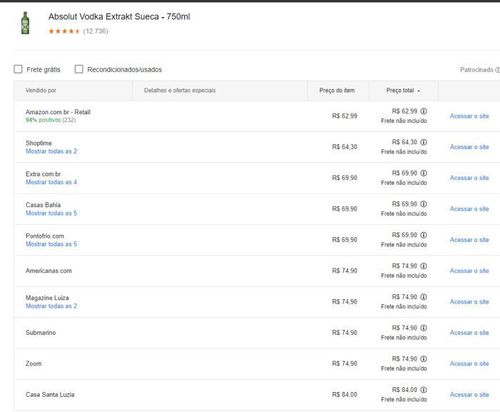
Task: Click the star rating of the vodka
Action: click(64, 31)
